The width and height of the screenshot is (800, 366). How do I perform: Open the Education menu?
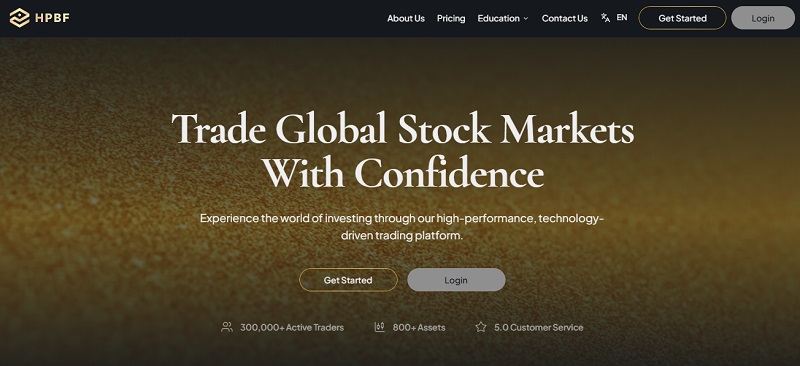coord(498,18)
